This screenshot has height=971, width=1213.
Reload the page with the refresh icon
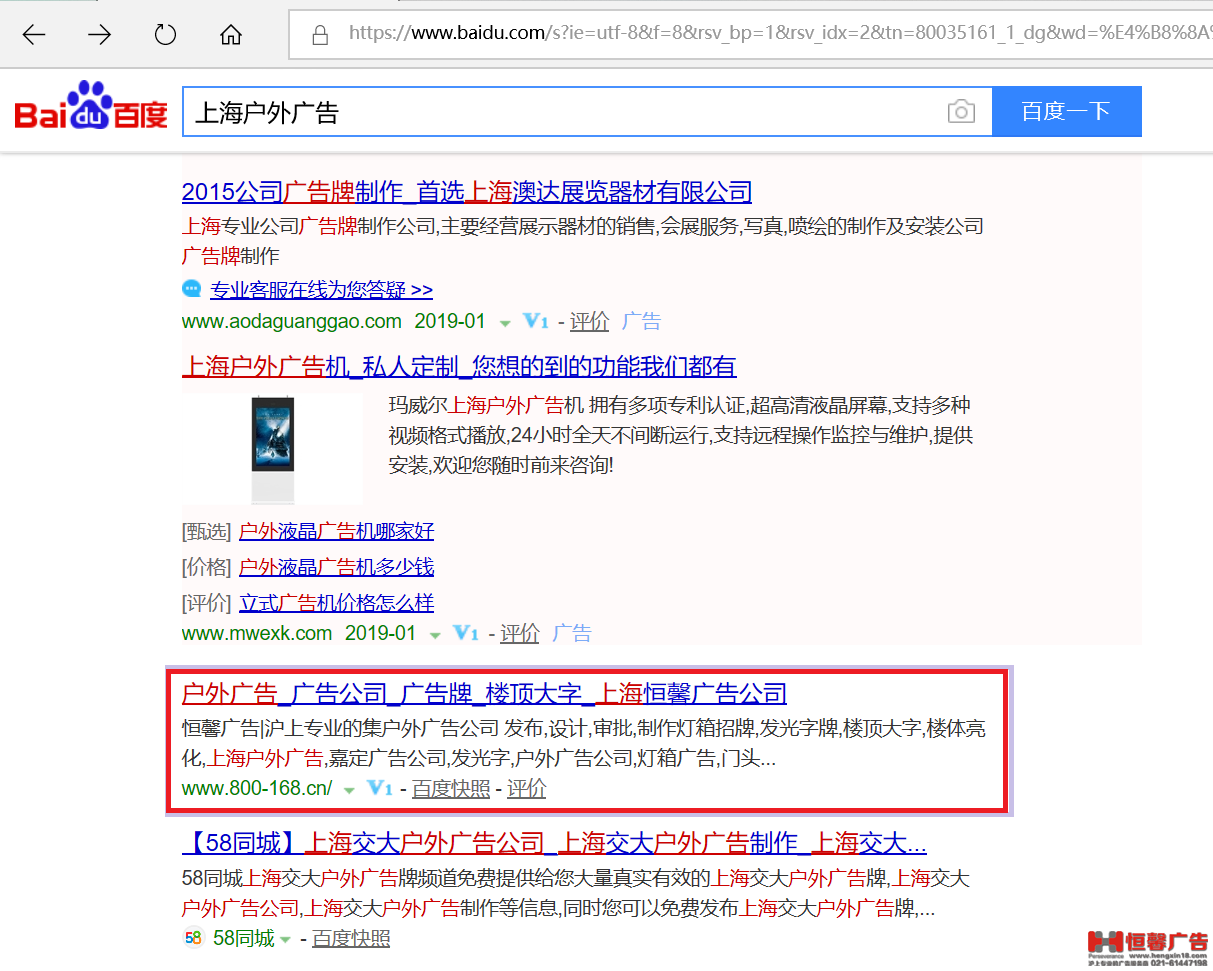point(165,35)
